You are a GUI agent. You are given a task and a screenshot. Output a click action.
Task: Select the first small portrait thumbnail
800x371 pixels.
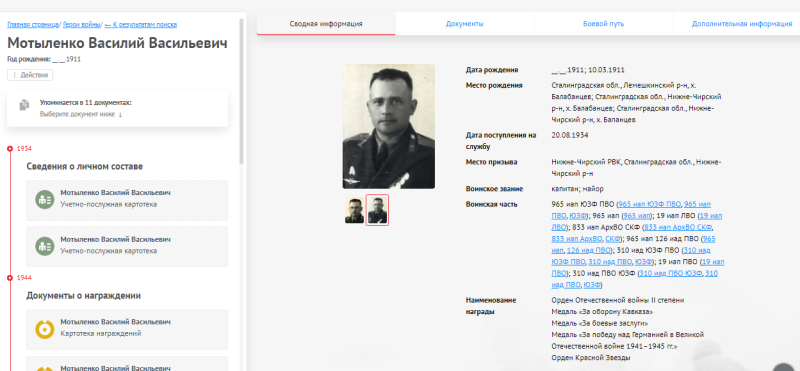click(x=354, y=210)
